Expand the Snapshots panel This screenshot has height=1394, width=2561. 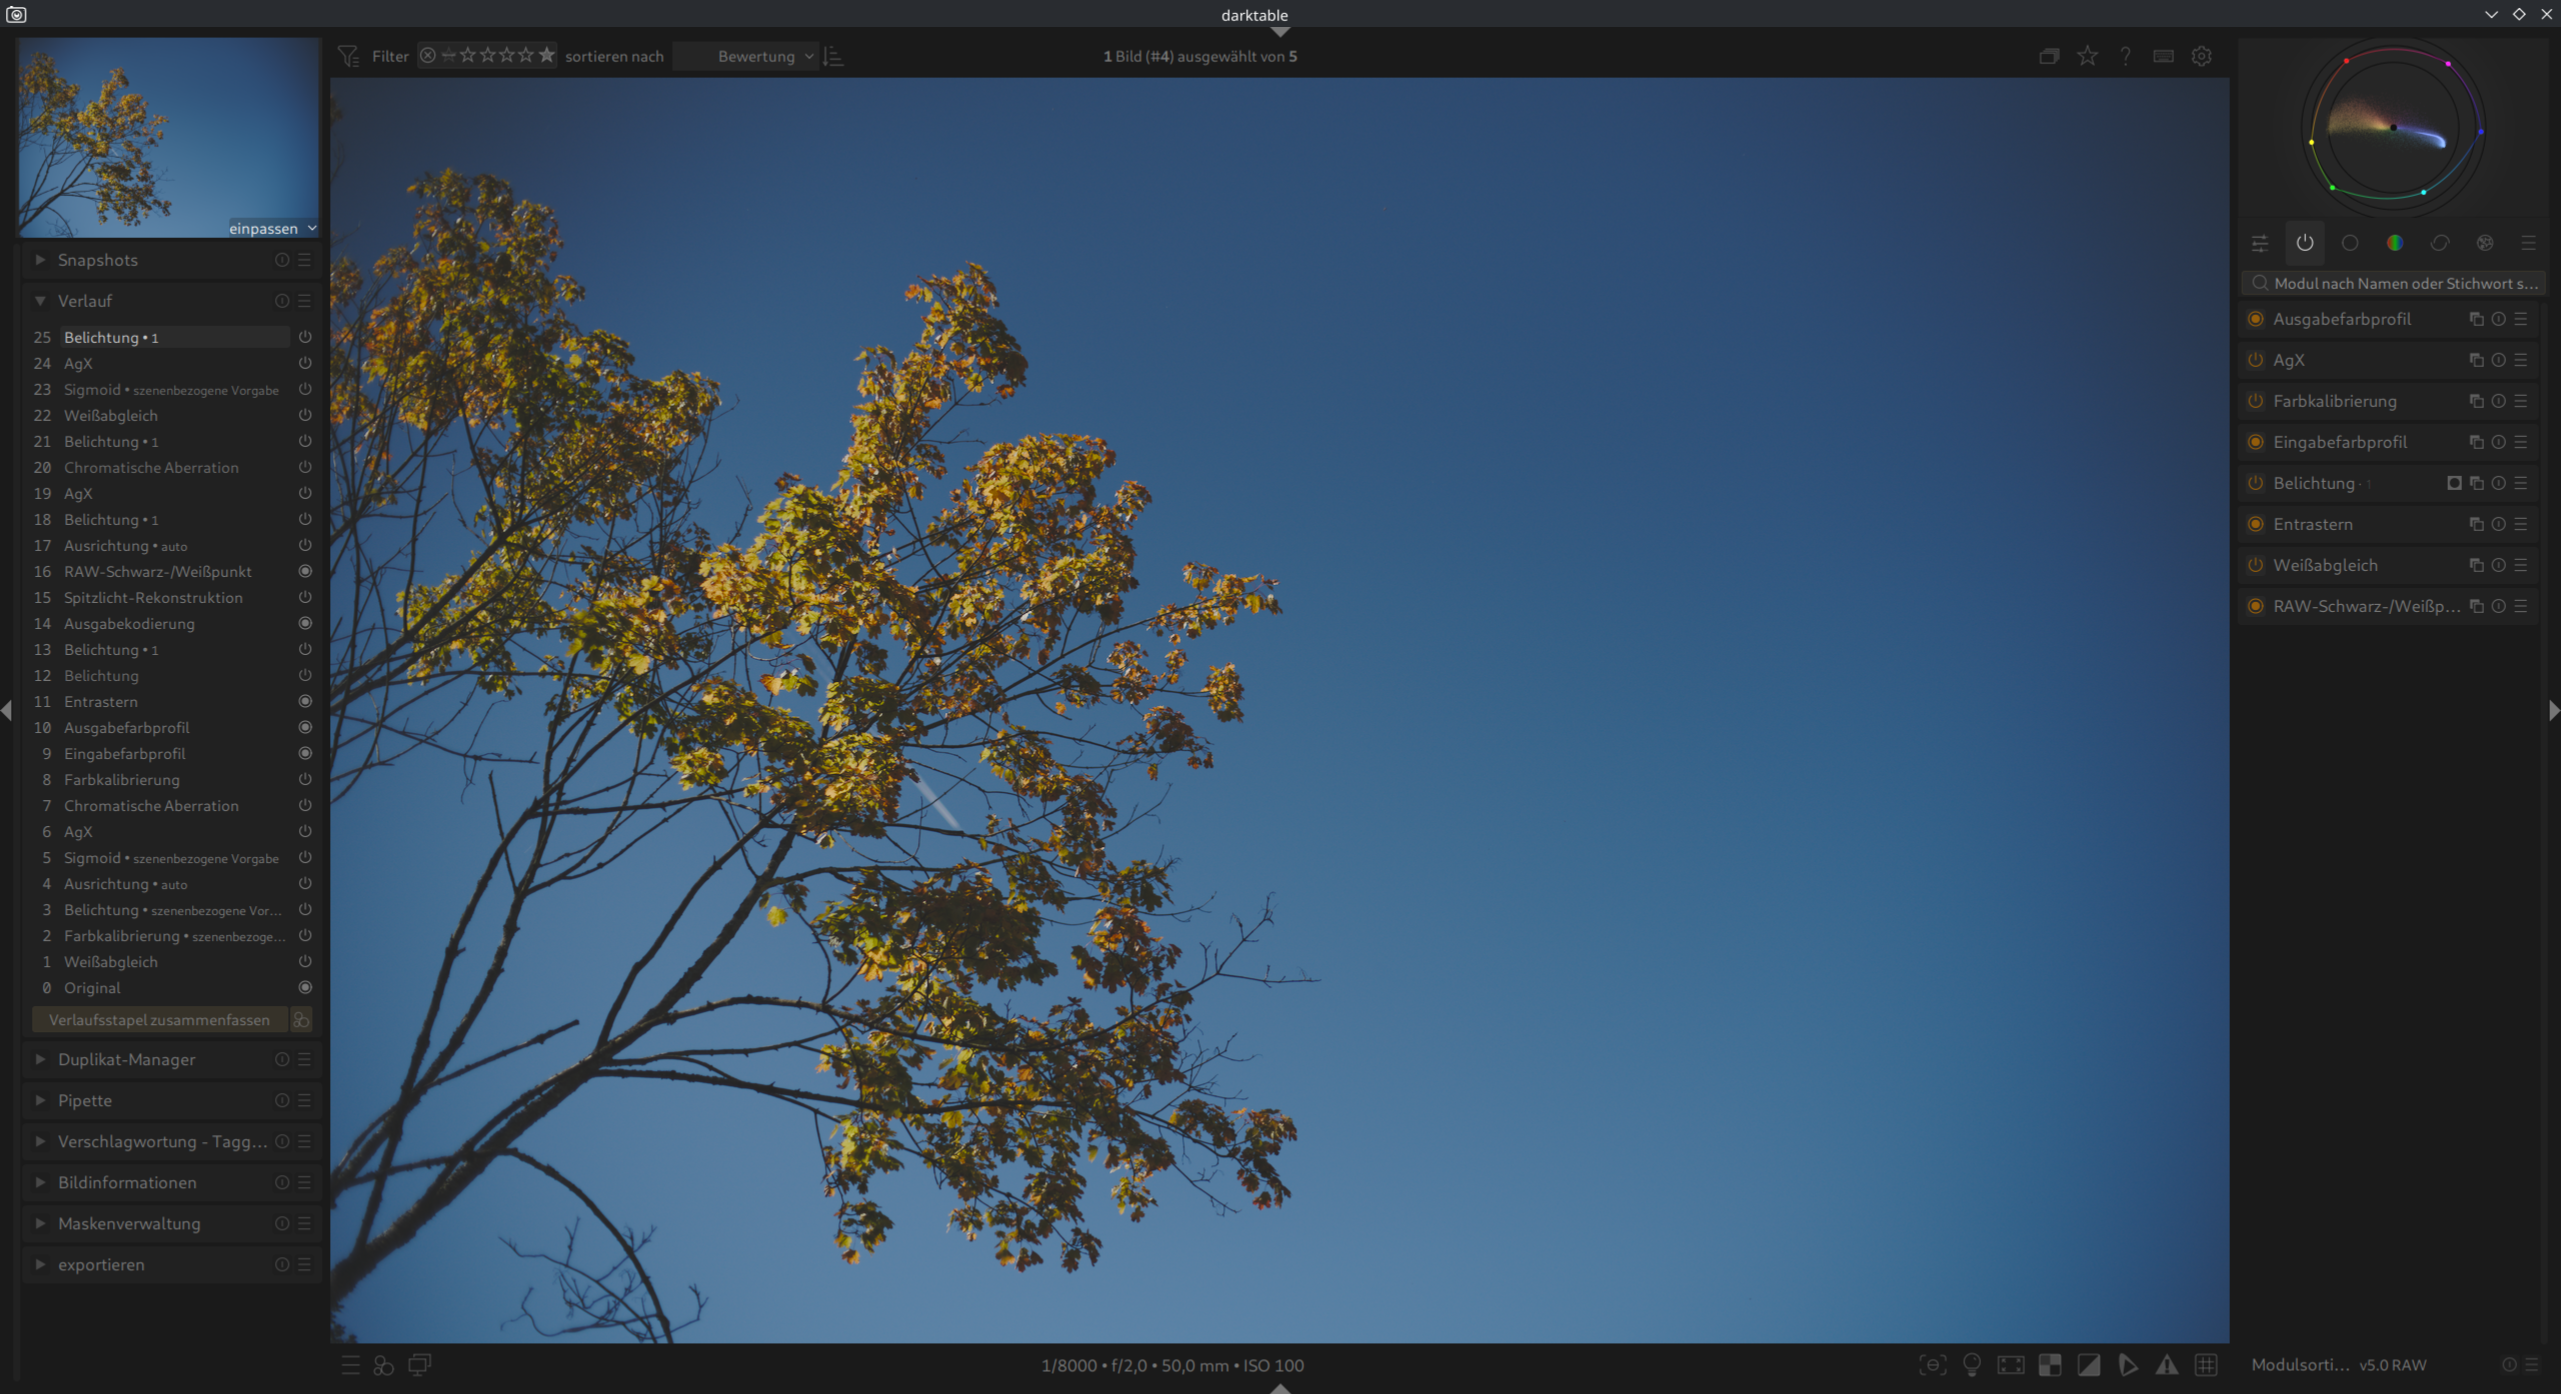click(x=98, y=260)
